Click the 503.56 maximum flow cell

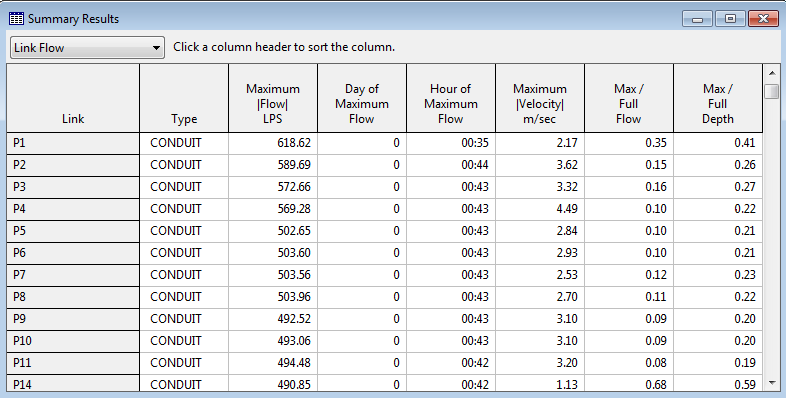click(273, 276)
